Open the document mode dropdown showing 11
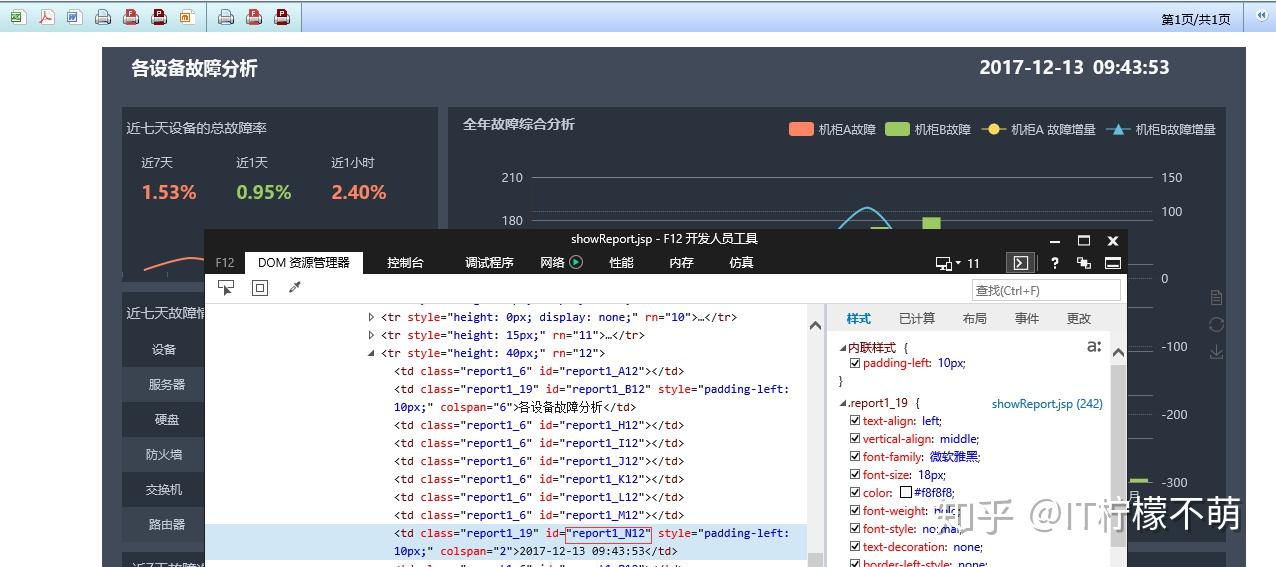 (x=958, y=263)
